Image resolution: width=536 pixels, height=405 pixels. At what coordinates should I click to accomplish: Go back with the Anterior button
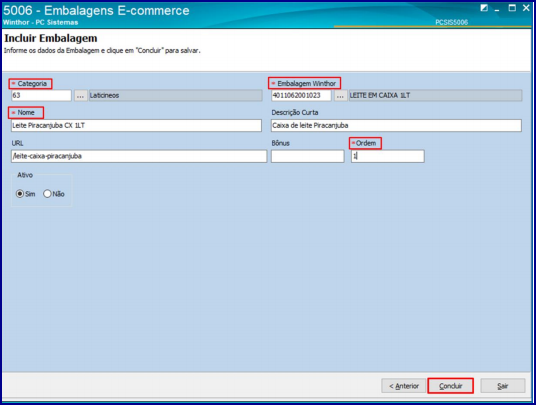403,386
